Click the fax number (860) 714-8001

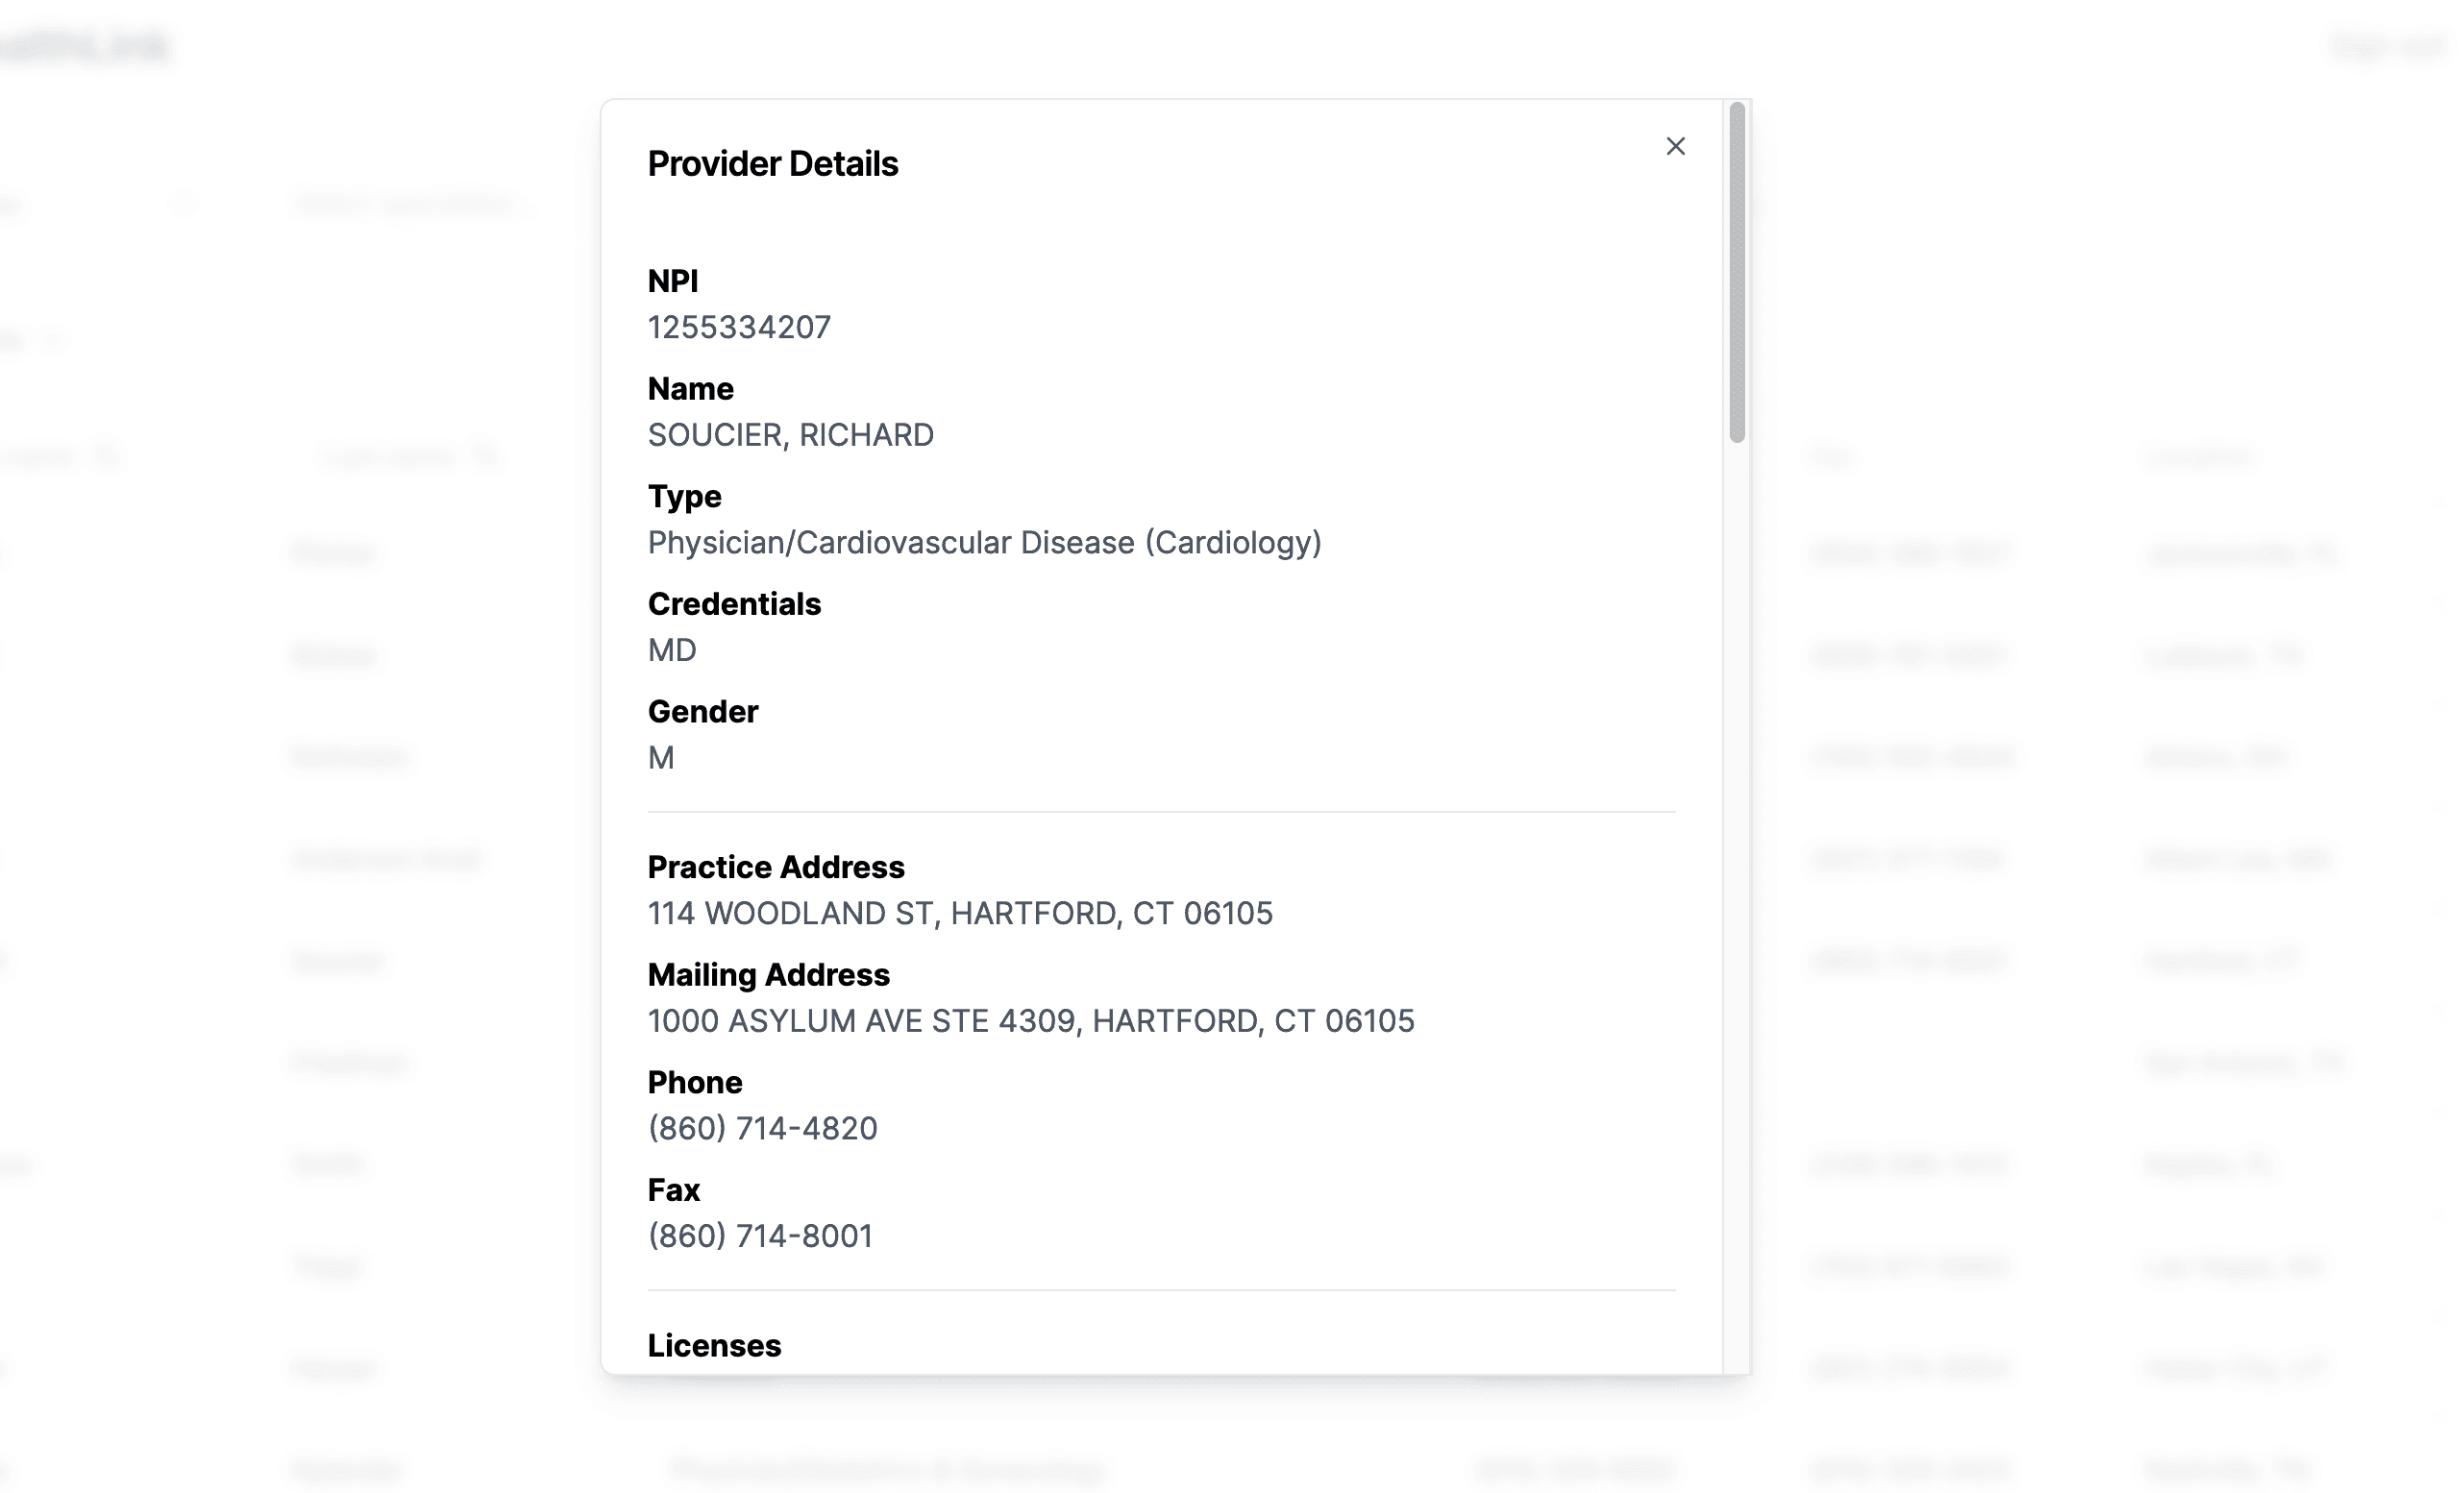pos(760,1236)
